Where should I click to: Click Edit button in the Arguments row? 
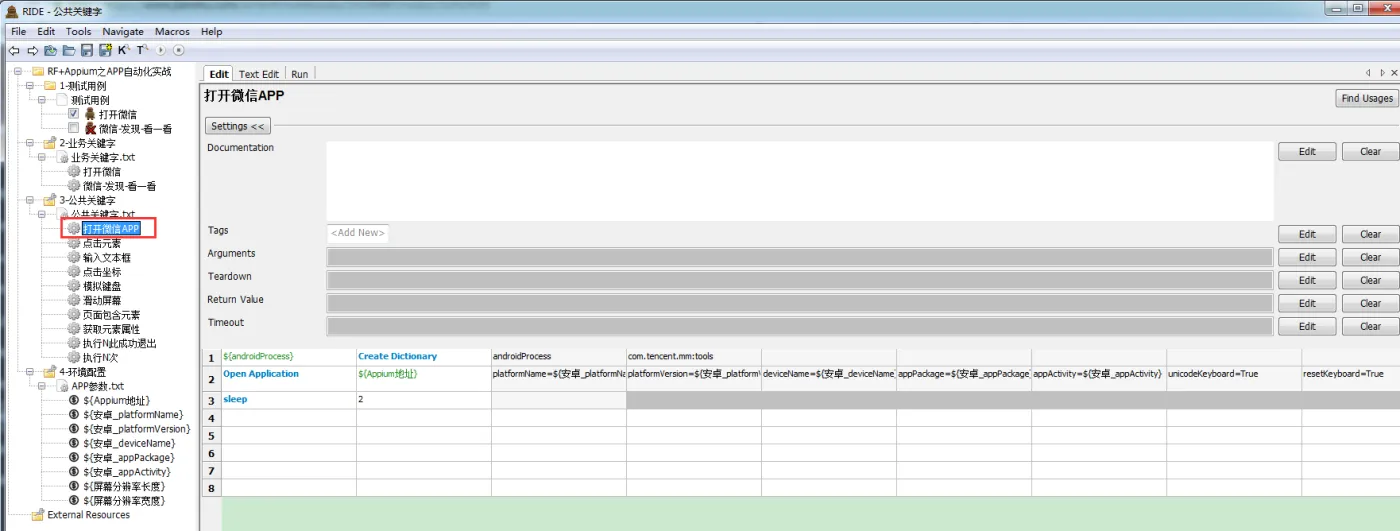point(1307,257)
